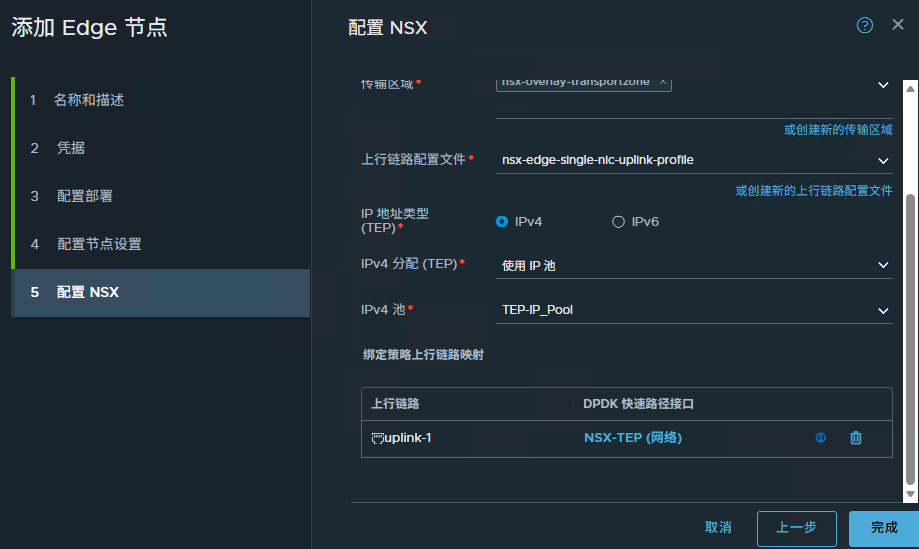Click the info icon beside NSX-TEP

pyautogui.click(x=821, y=437)
